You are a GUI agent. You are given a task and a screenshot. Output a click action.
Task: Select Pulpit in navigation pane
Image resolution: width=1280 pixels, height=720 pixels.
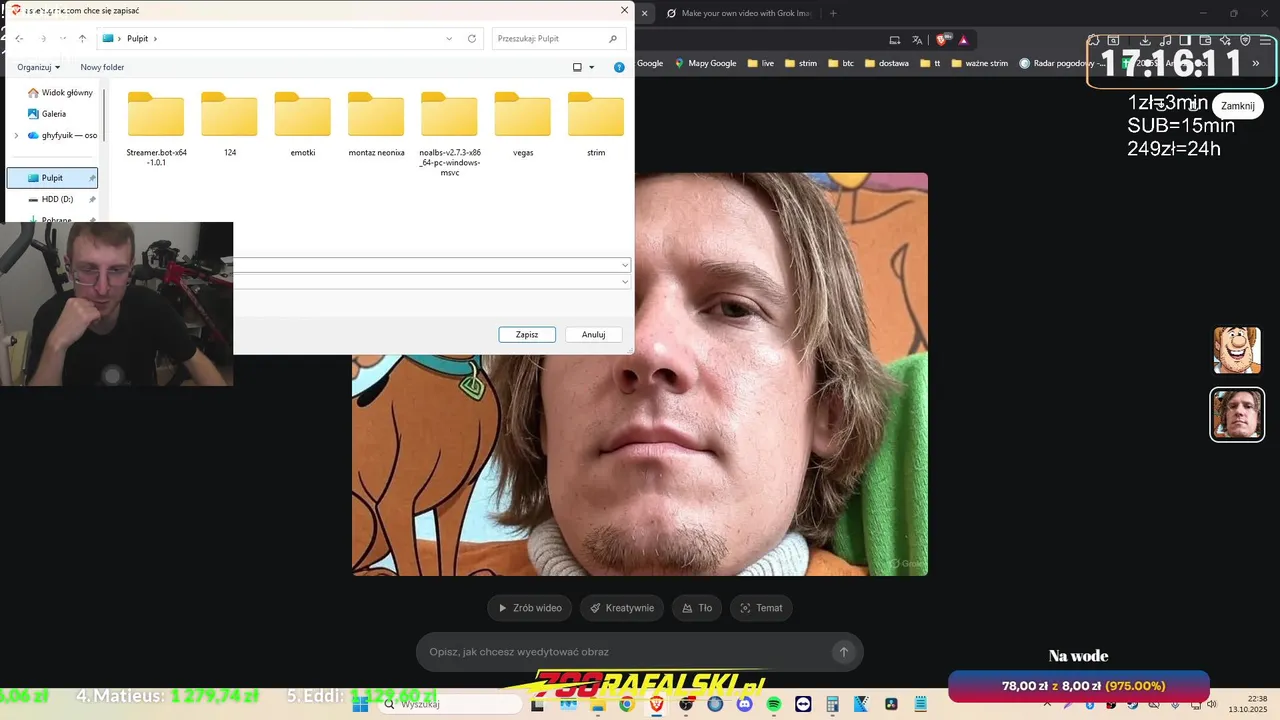(52, 178)
